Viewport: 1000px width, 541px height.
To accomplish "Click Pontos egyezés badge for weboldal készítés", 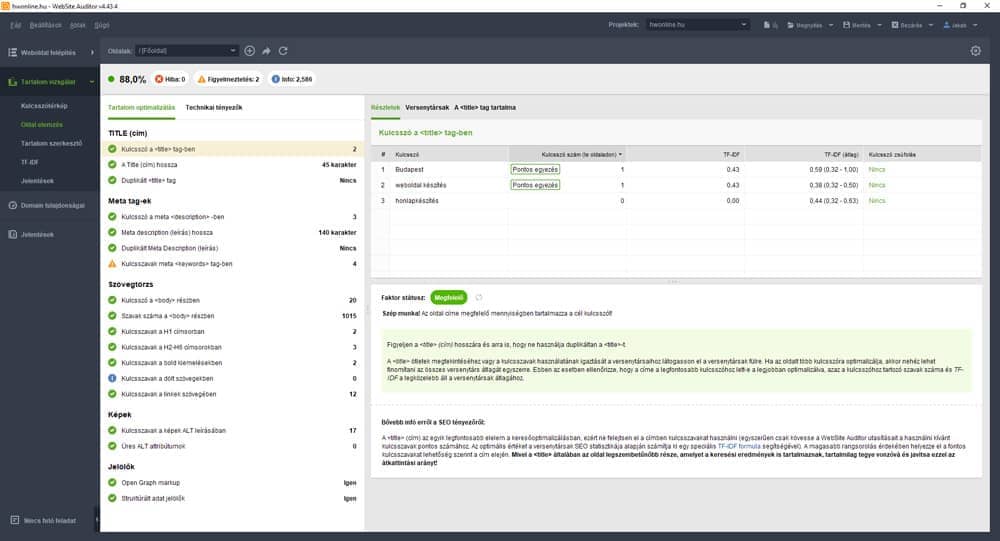I will 535,185.
